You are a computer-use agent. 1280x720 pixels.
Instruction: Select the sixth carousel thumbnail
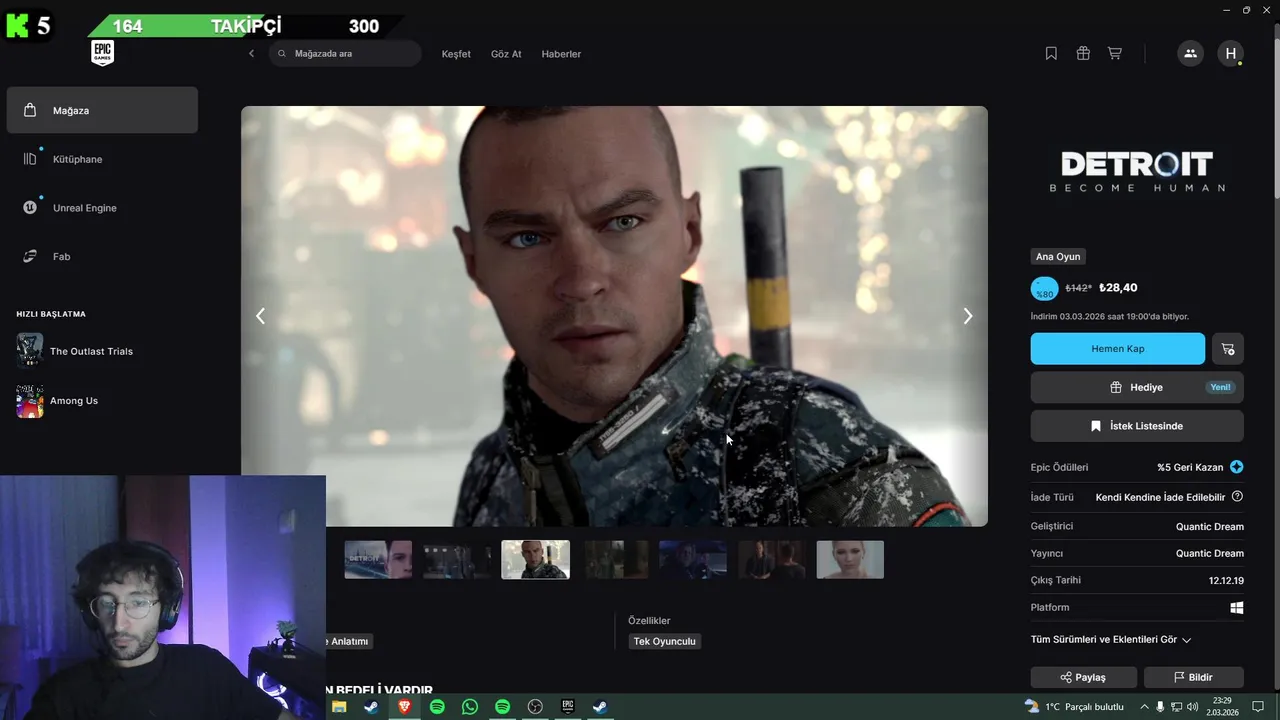771,560
